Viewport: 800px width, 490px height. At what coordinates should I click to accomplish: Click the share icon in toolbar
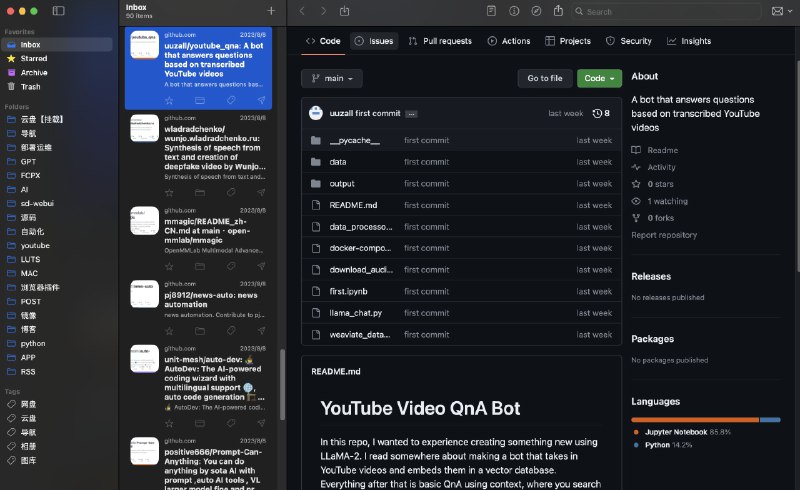click(558, 11)
